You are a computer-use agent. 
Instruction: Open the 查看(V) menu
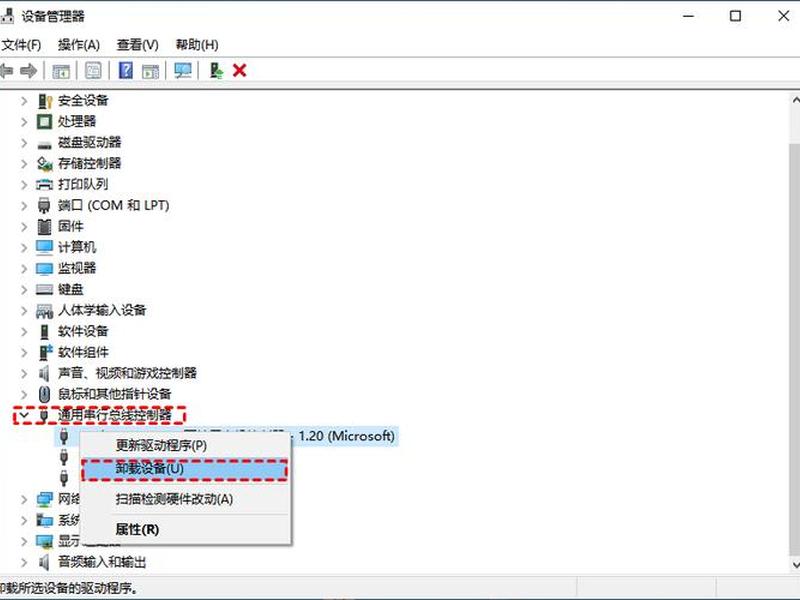point(137,45)
